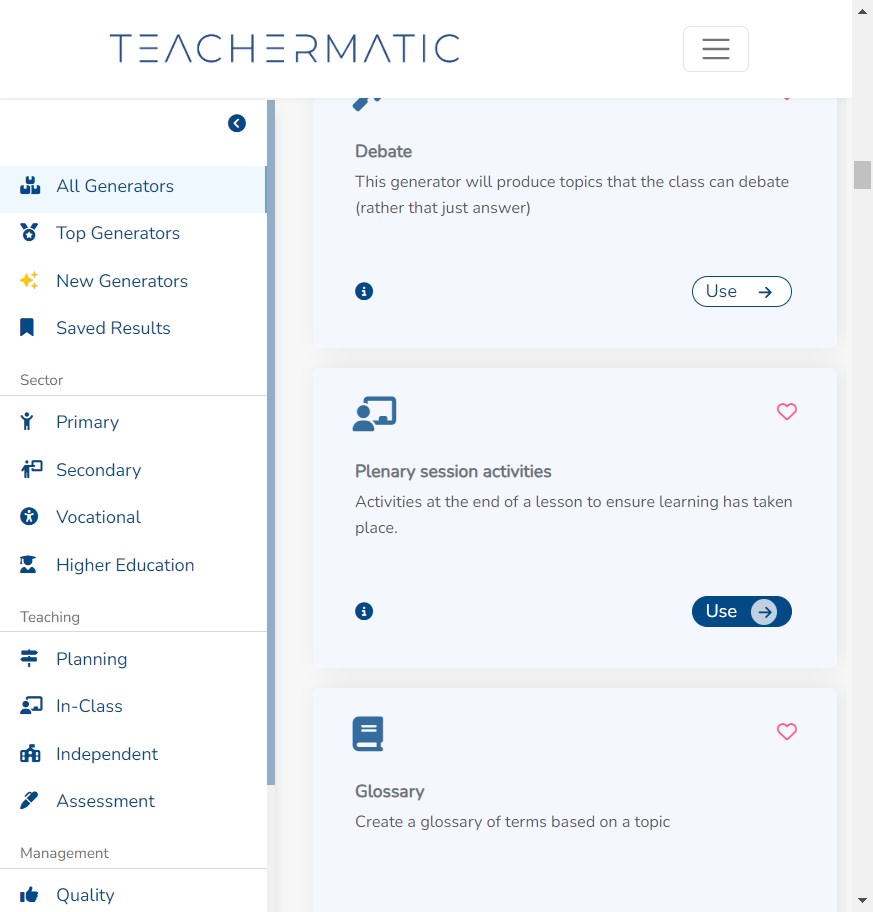Image resolution: width=873 pixels, height=912 pixels.
Task: Use the Debate generator
Action: pyautogui.click(x=742, y=291)
